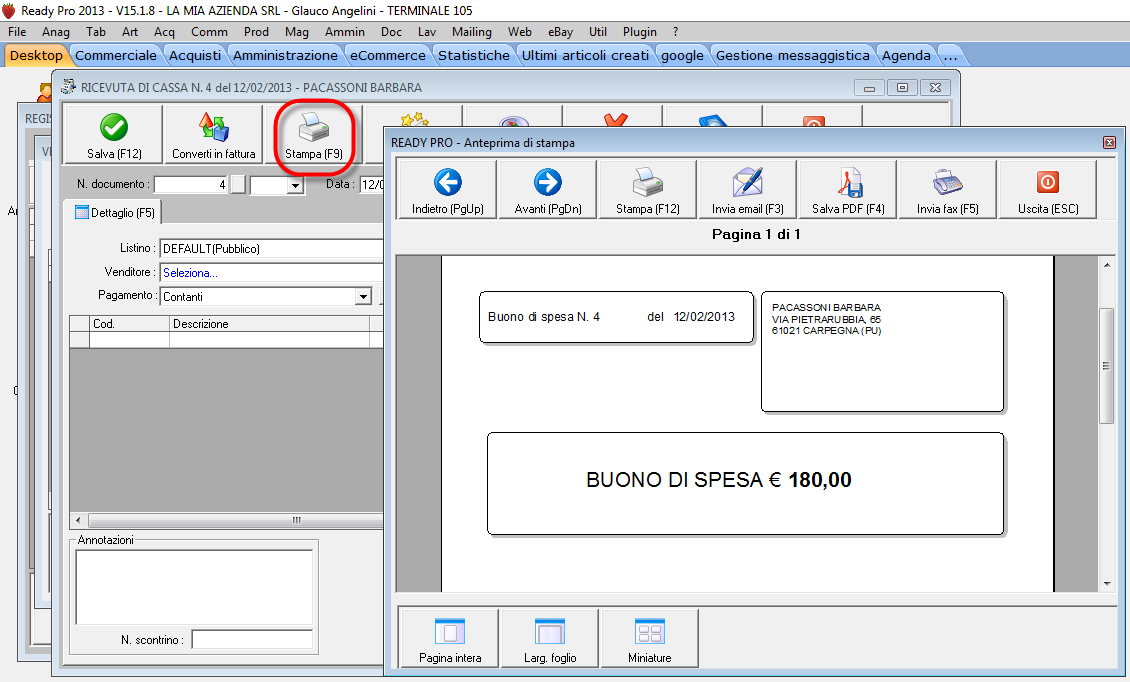This screenshot has width=1130, height=682.
Task: Open the Doc menu
Action: coord(391,32)
